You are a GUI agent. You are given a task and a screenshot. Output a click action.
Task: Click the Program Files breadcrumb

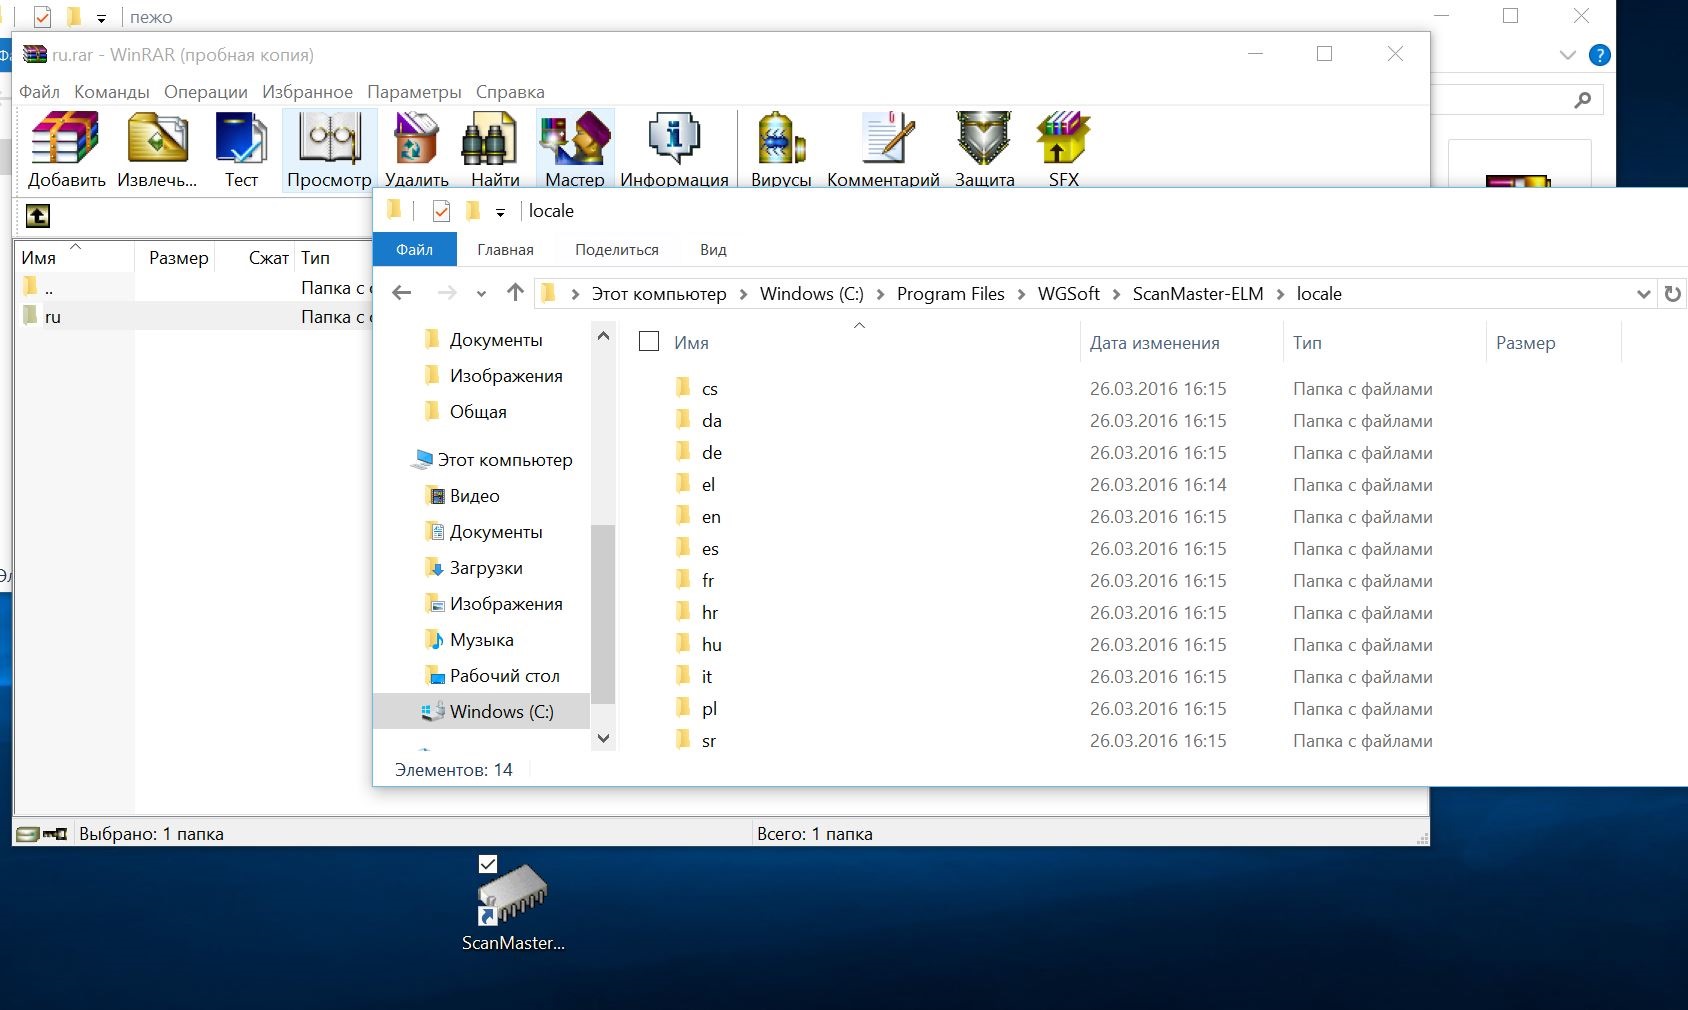[950, 294]
